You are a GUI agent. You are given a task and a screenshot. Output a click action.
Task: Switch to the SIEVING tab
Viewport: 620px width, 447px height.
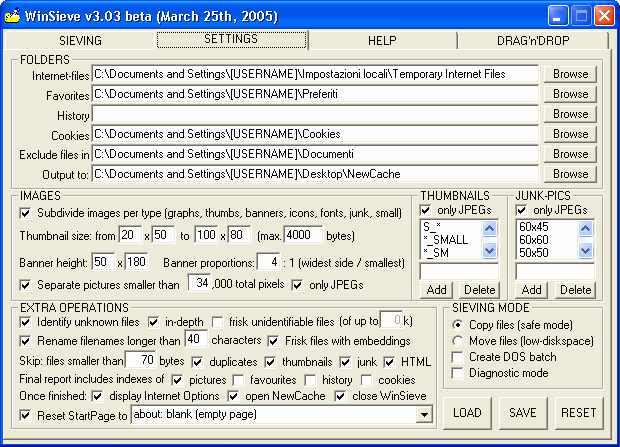tap(79, 40)
